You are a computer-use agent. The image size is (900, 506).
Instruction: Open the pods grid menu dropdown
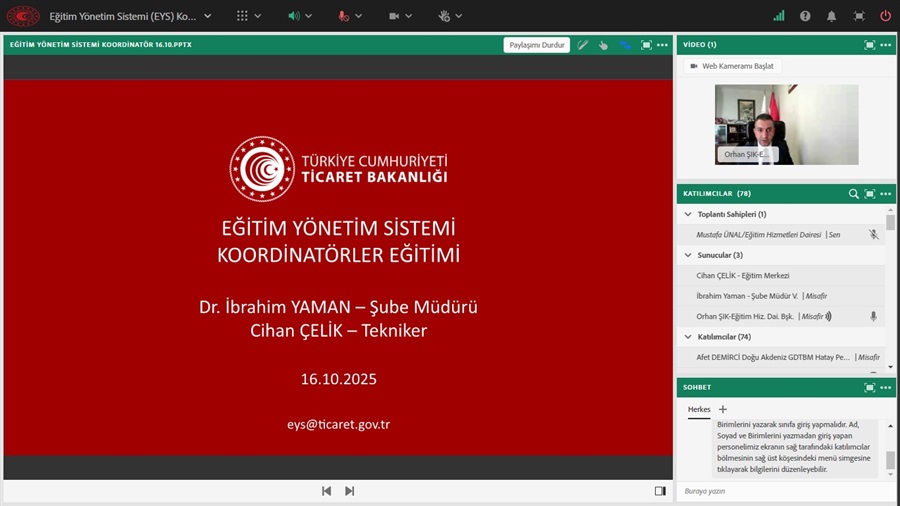[242, 16]
